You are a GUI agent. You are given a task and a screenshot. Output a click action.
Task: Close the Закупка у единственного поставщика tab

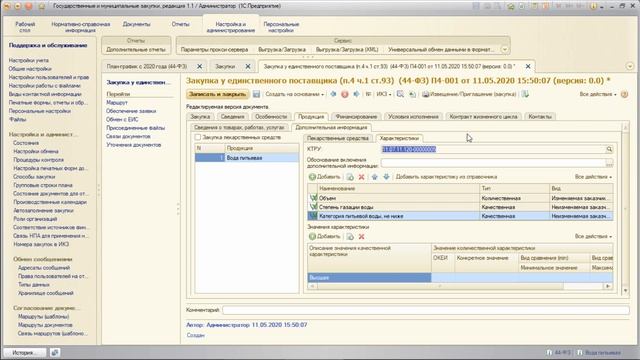coord(528,66)
